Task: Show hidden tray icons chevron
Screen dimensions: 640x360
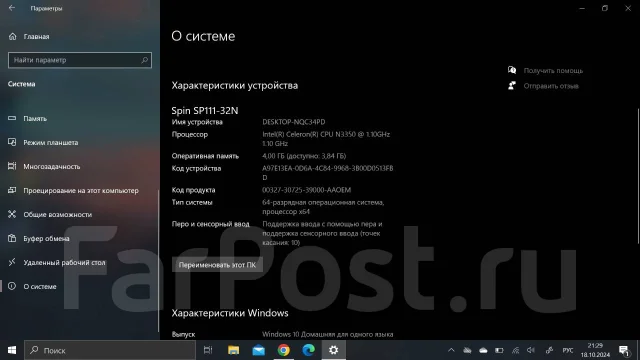Action: [451, 350]
